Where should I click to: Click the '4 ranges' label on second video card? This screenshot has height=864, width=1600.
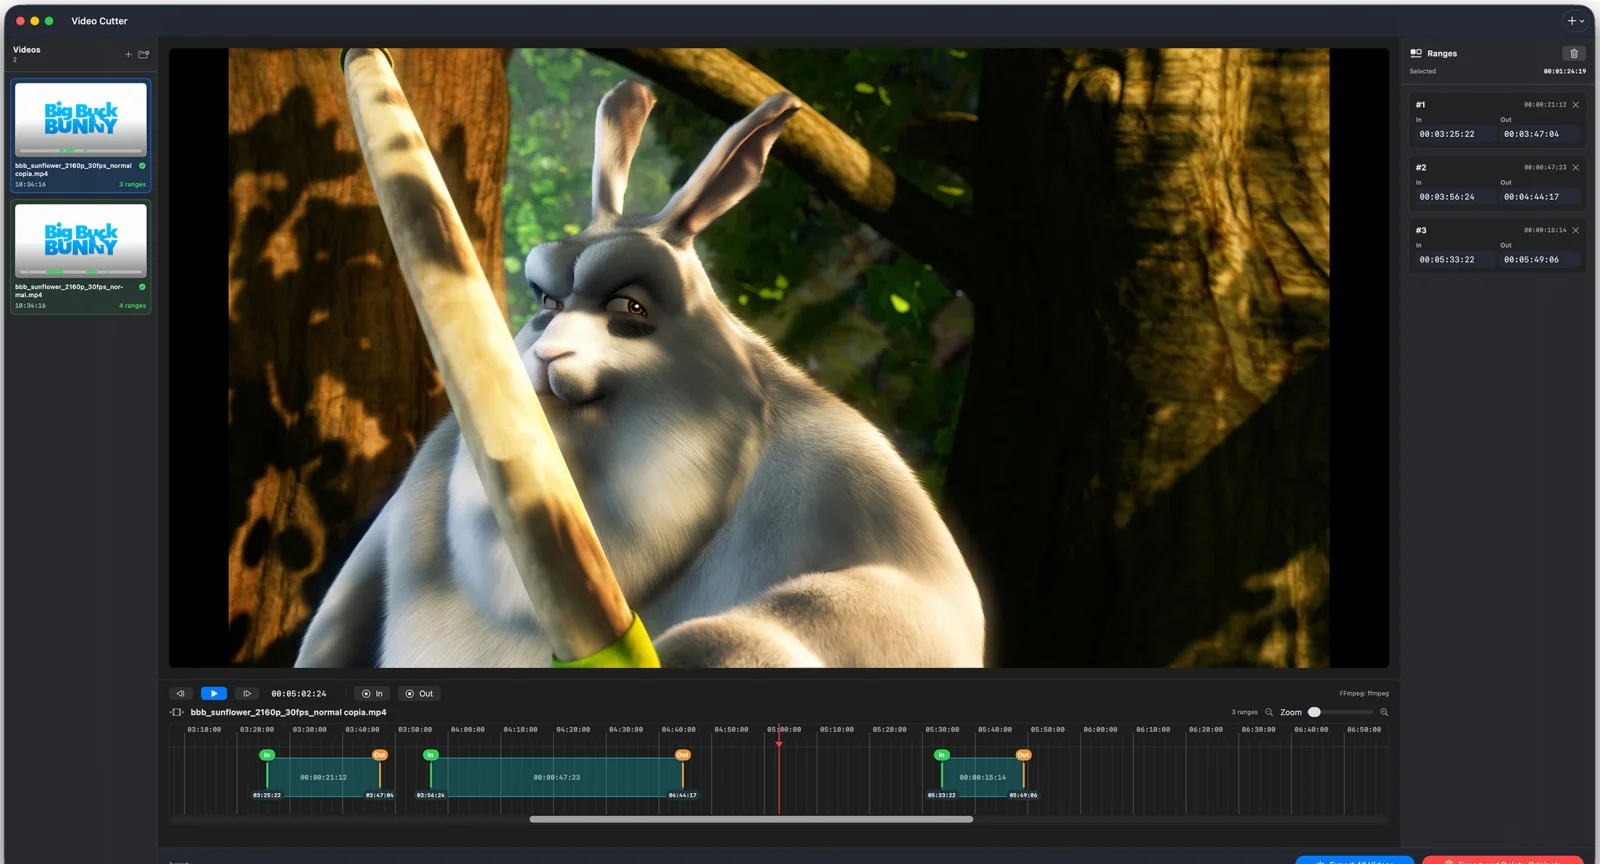tap(132, 306)
